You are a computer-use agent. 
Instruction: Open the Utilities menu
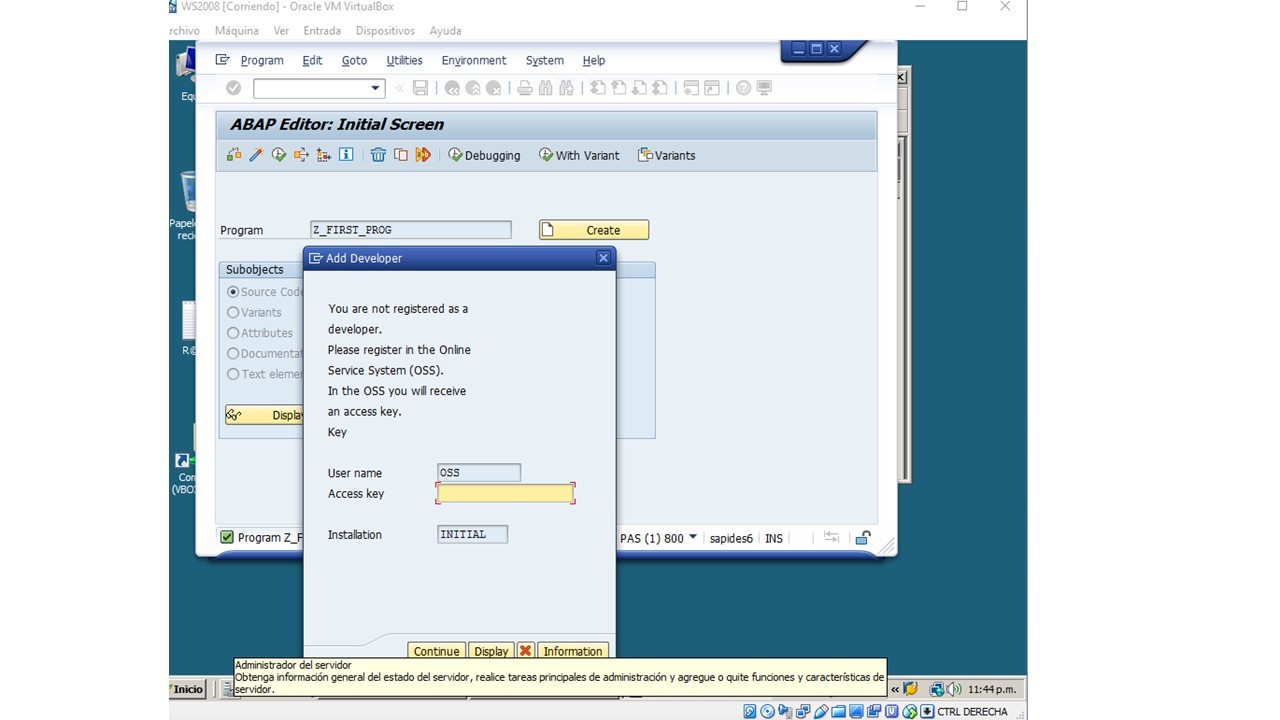[x=404, y=60]
